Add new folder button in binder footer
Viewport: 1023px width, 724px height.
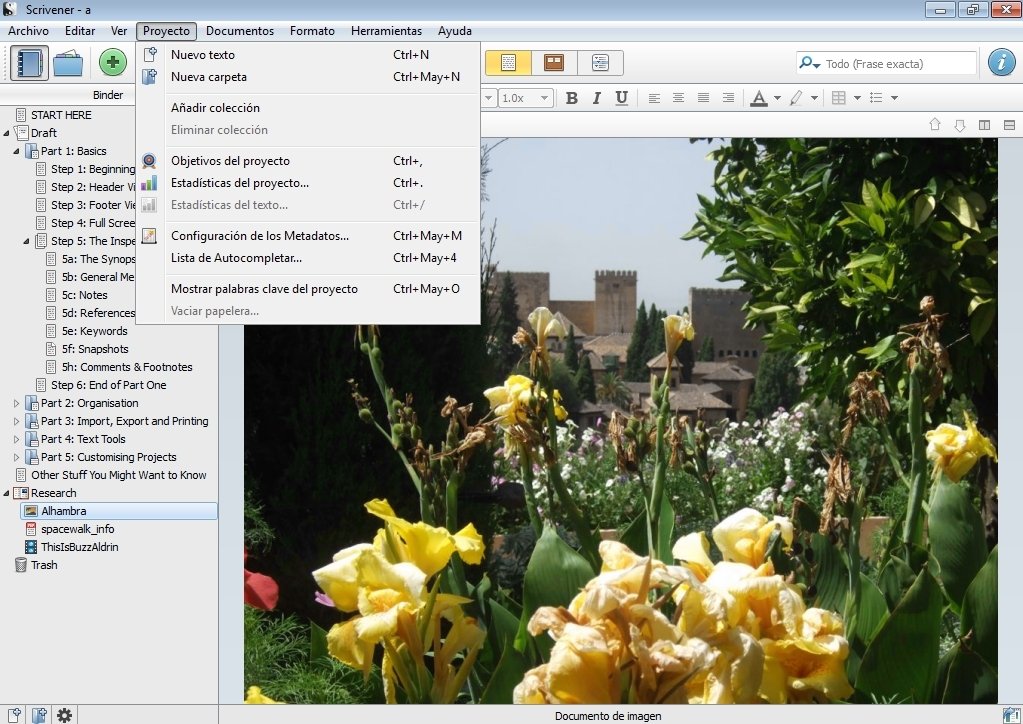point(39,715)
